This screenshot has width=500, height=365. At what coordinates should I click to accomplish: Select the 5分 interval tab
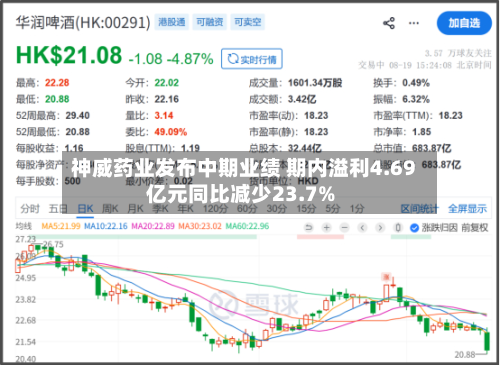(333, 209)
